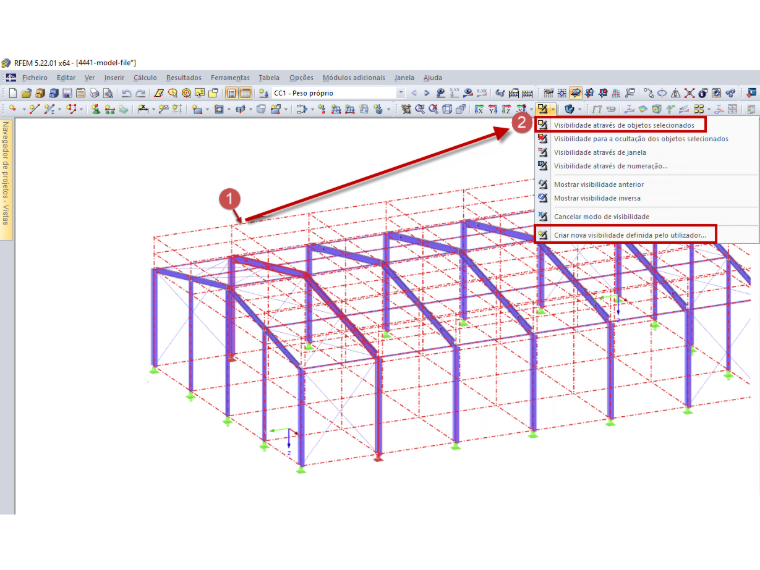Open the Editar menu
This screenshot has height=570, width=760.
point(66,78)
